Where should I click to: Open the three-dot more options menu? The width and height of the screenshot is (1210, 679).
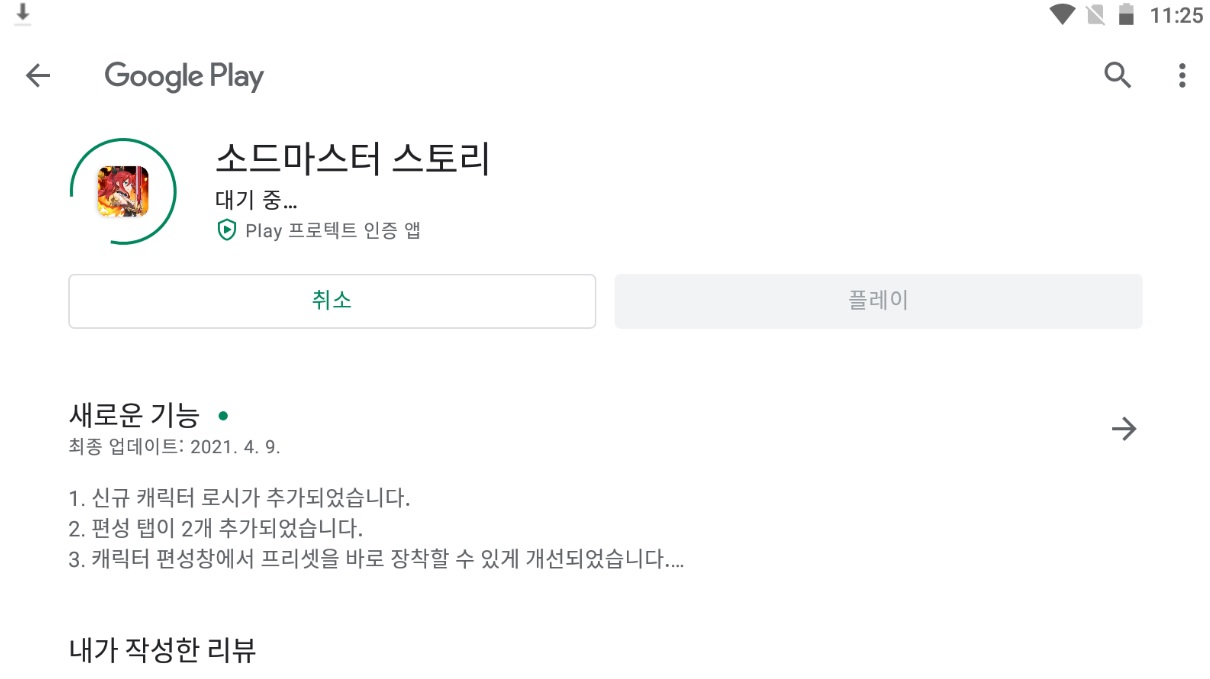click(1182, 75)
